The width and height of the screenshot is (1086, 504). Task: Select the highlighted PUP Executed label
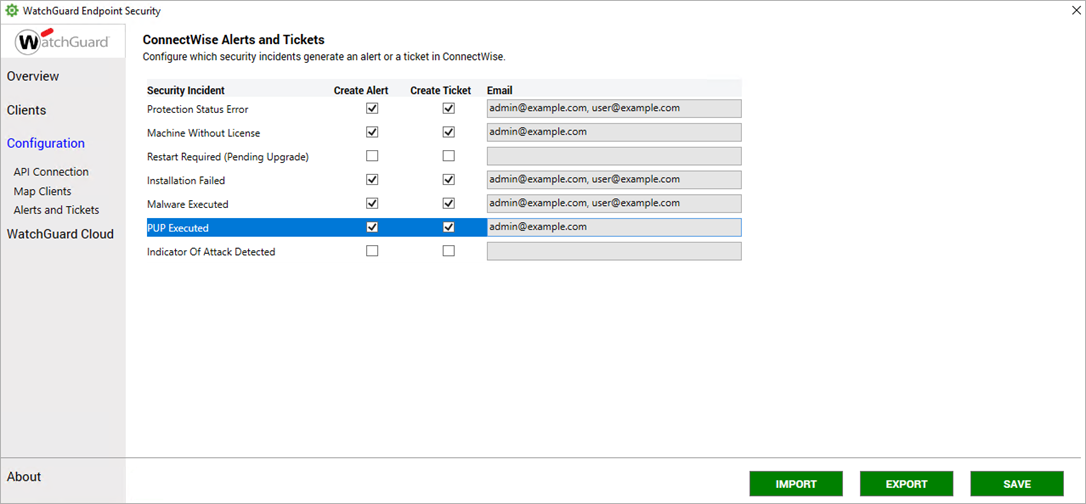[x=178, y=228]
